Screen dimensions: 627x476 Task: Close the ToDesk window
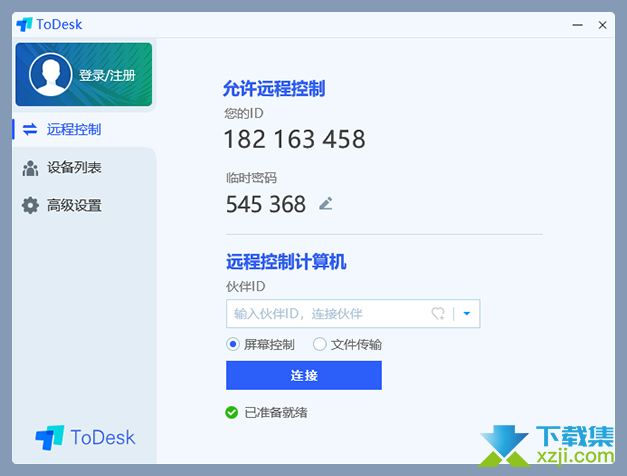(602, 25)
